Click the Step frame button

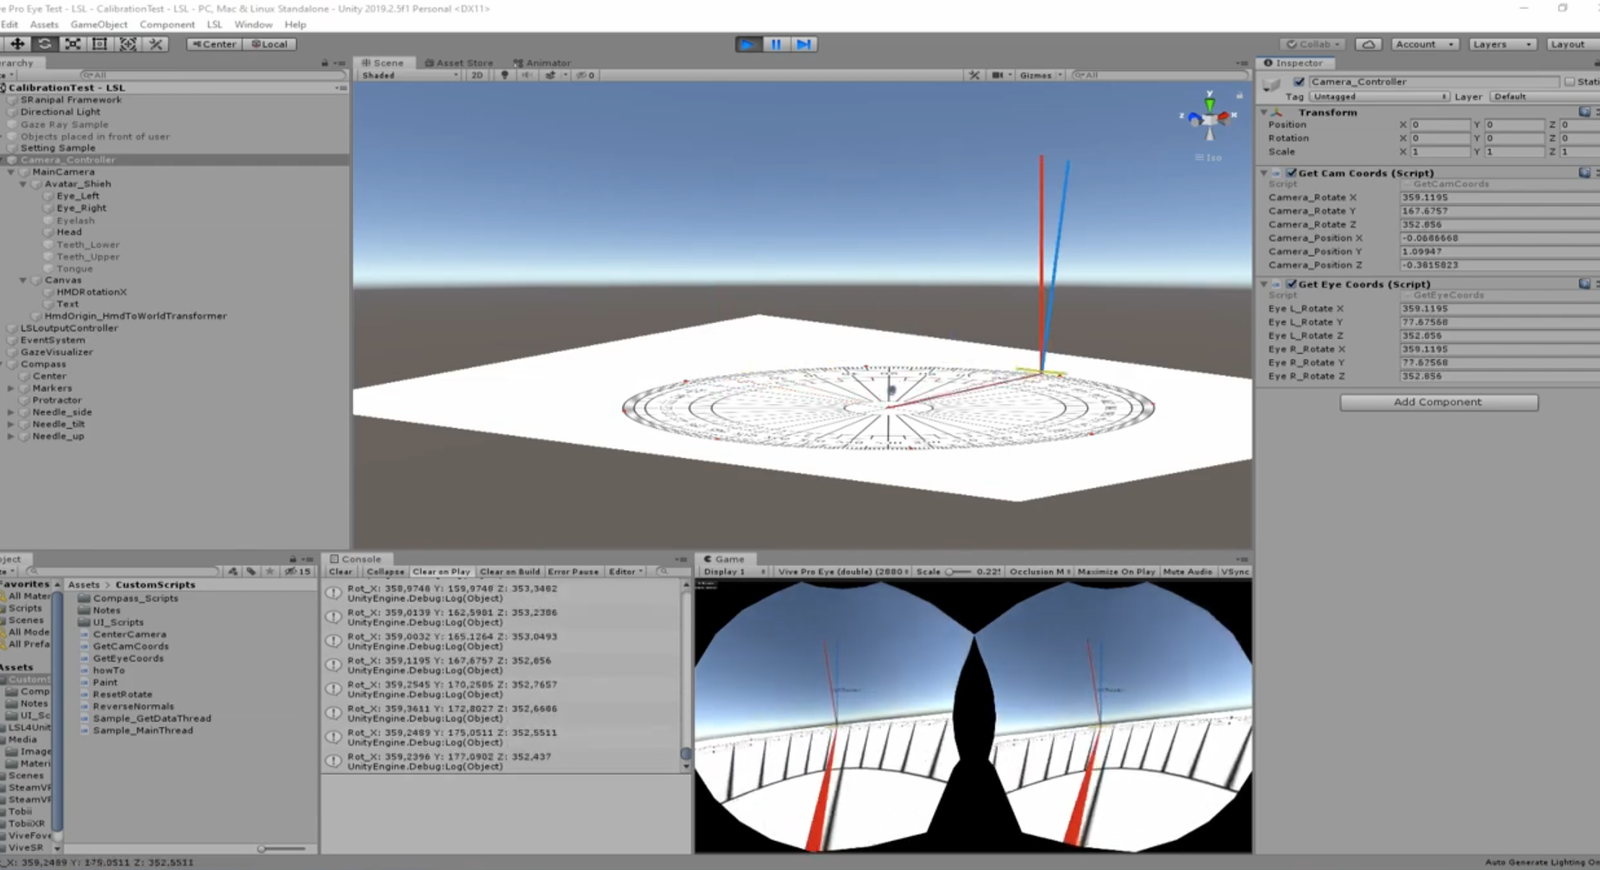coord(803,44)
